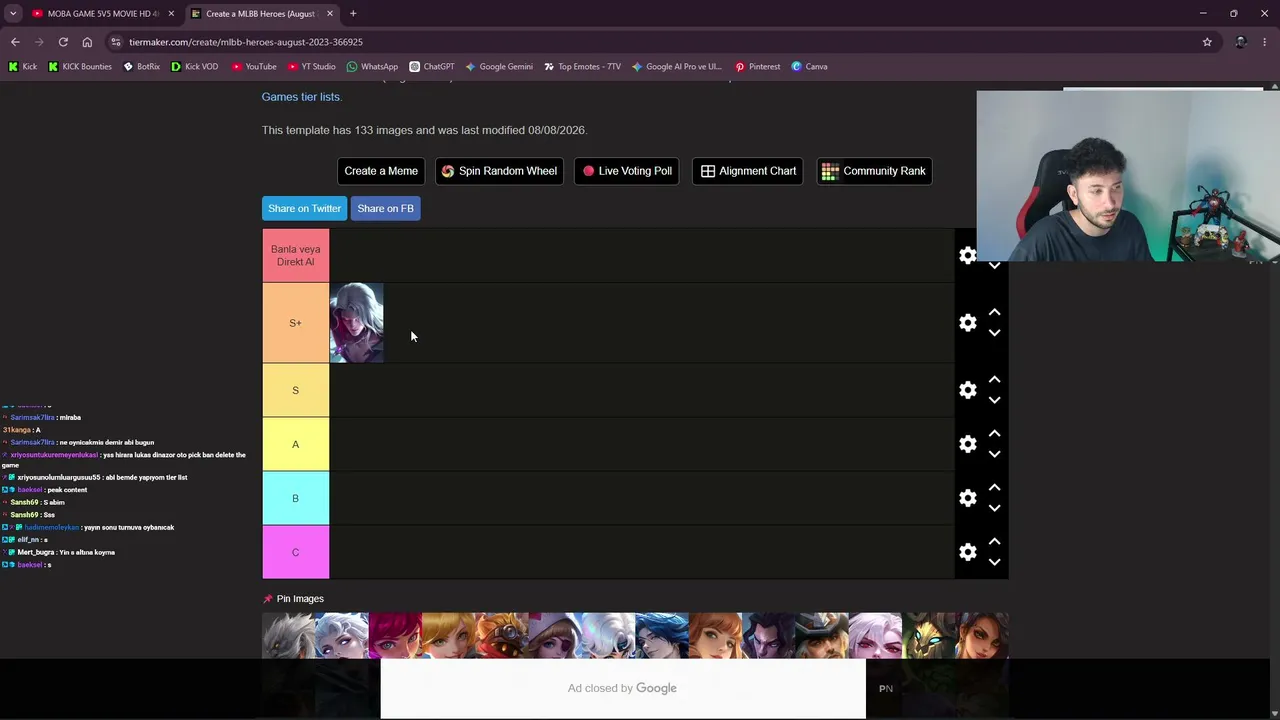Click the magenta C tier label

[x=295, y=552]
